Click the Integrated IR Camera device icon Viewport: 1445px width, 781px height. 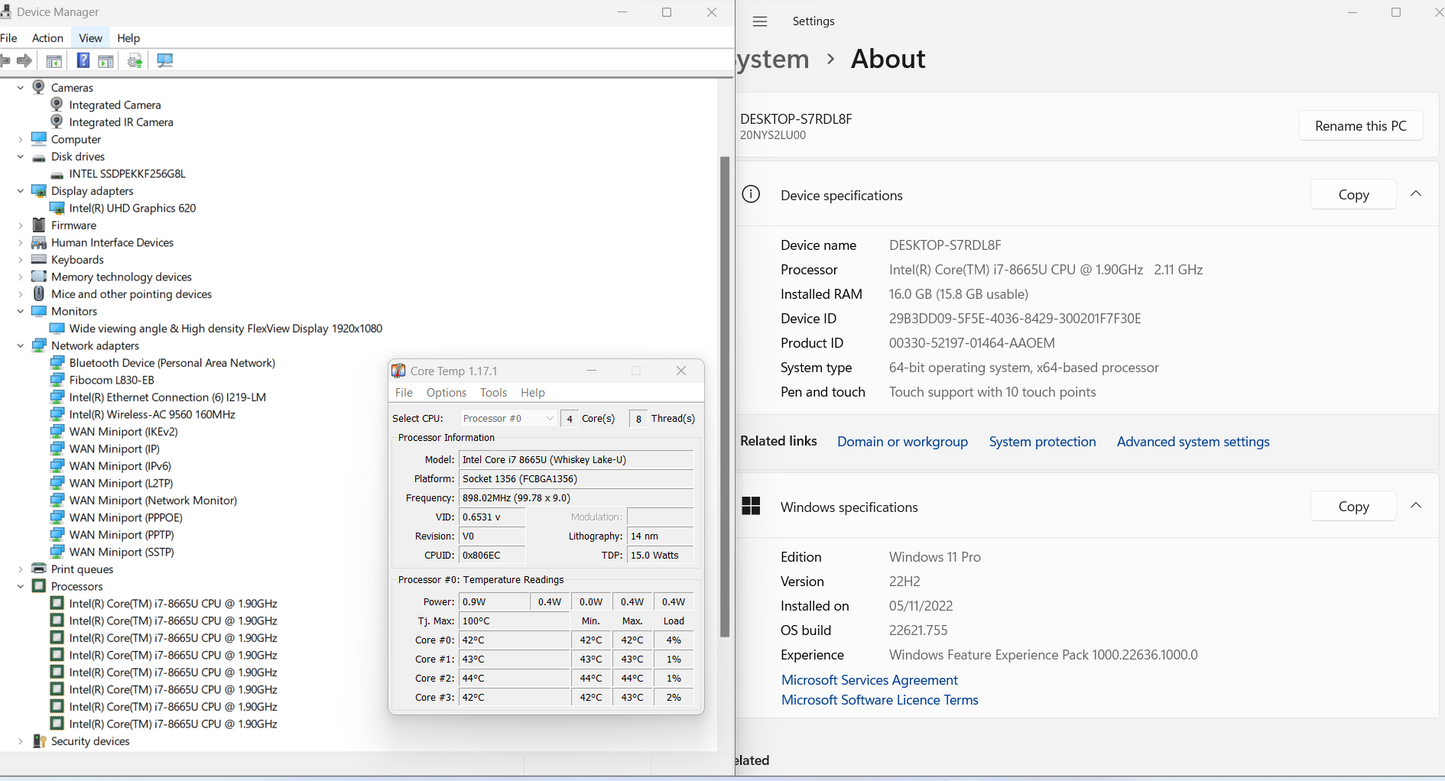57,122
